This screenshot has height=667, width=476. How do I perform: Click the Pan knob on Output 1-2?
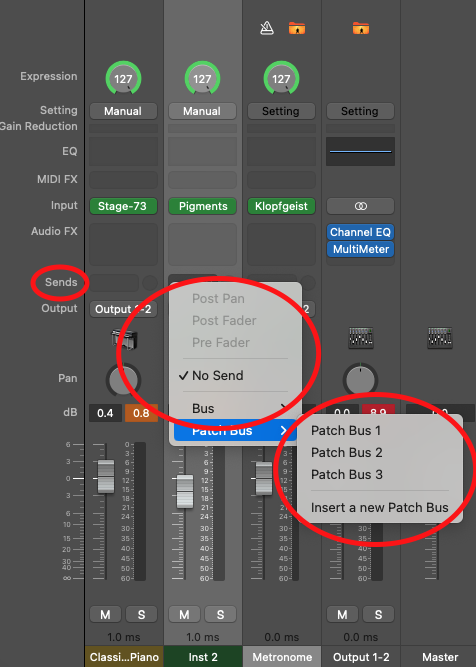[x=360, y=379]
